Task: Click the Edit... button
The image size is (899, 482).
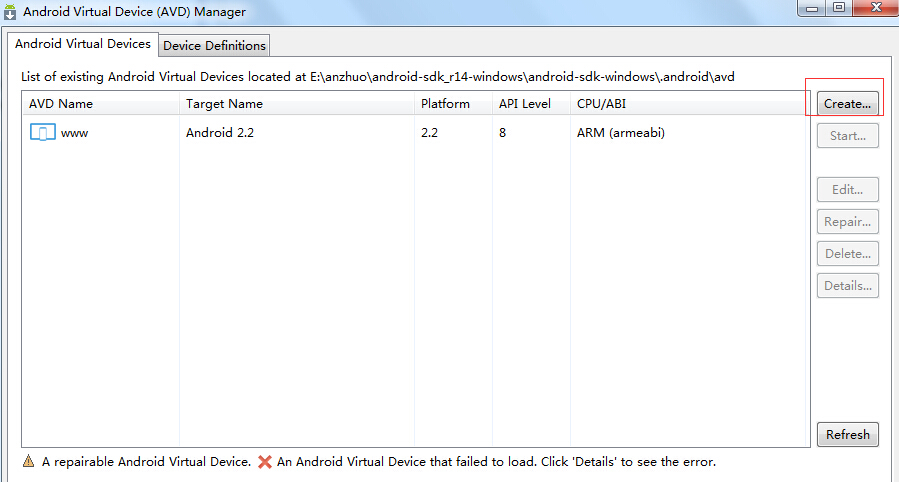Action: [847, 190]
